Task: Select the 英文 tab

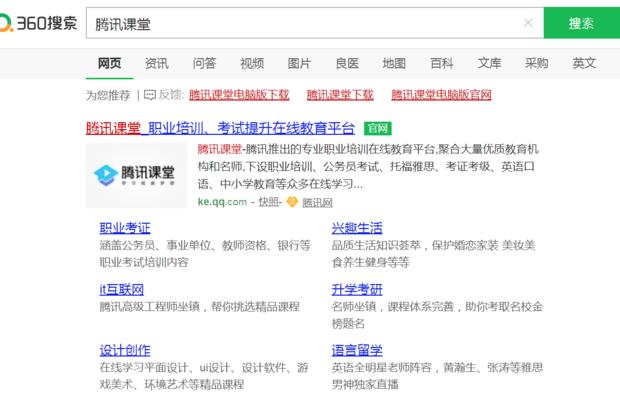Action: [x=584, y=63]
